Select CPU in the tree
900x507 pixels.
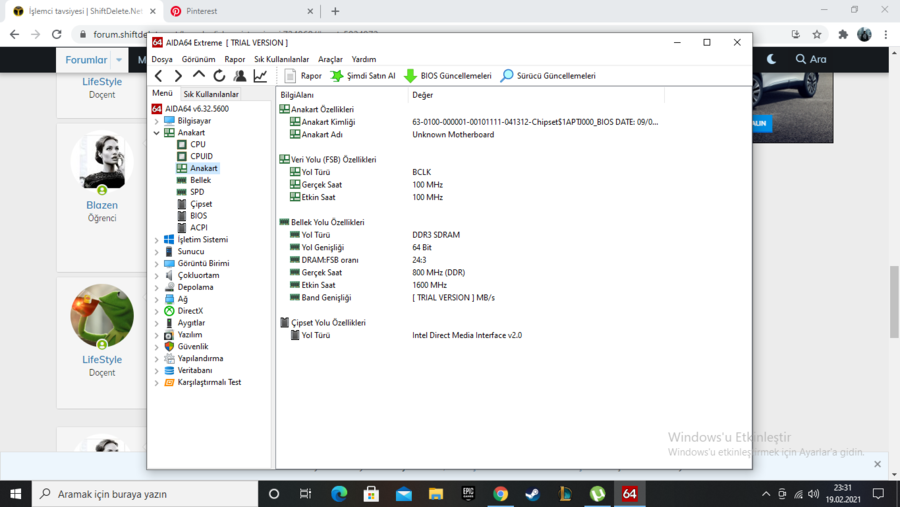(197, 144)
